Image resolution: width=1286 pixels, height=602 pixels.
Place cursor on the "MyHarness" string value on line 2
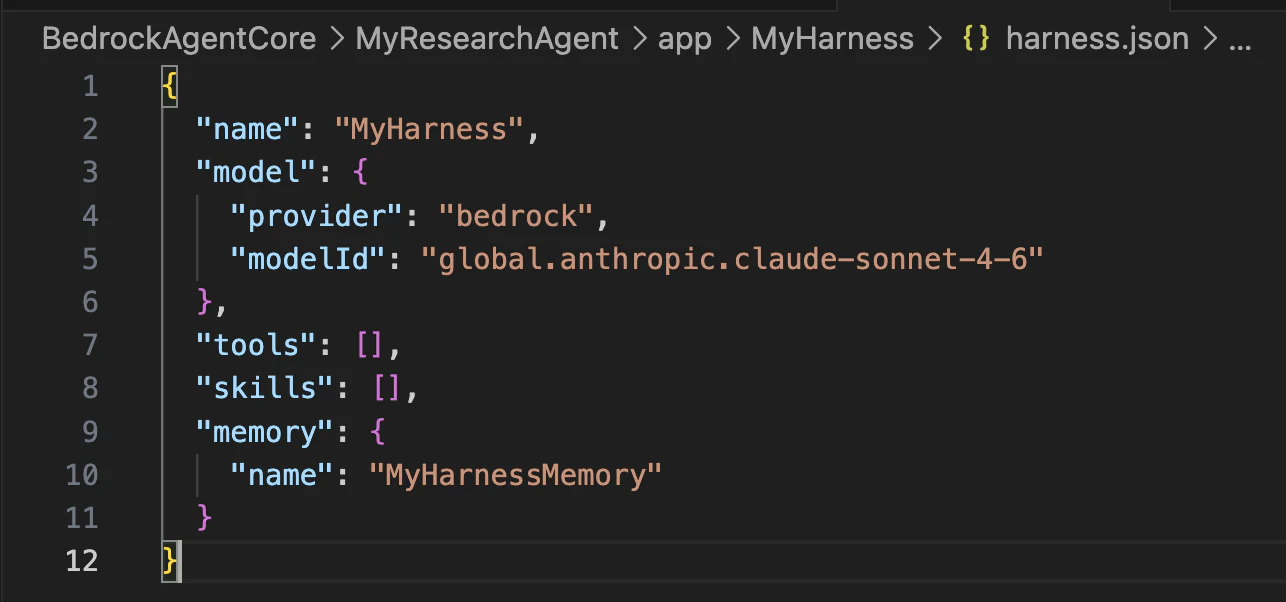pos(429,129)
